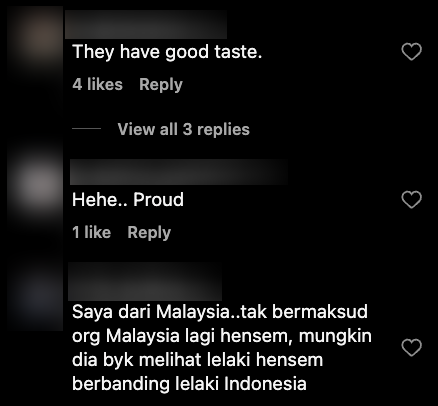The width and height of the screenshot is (438, 406).
Task: Click the word "mungkin" in last comment
Action: pyautogui.click(x=335, y=336)
